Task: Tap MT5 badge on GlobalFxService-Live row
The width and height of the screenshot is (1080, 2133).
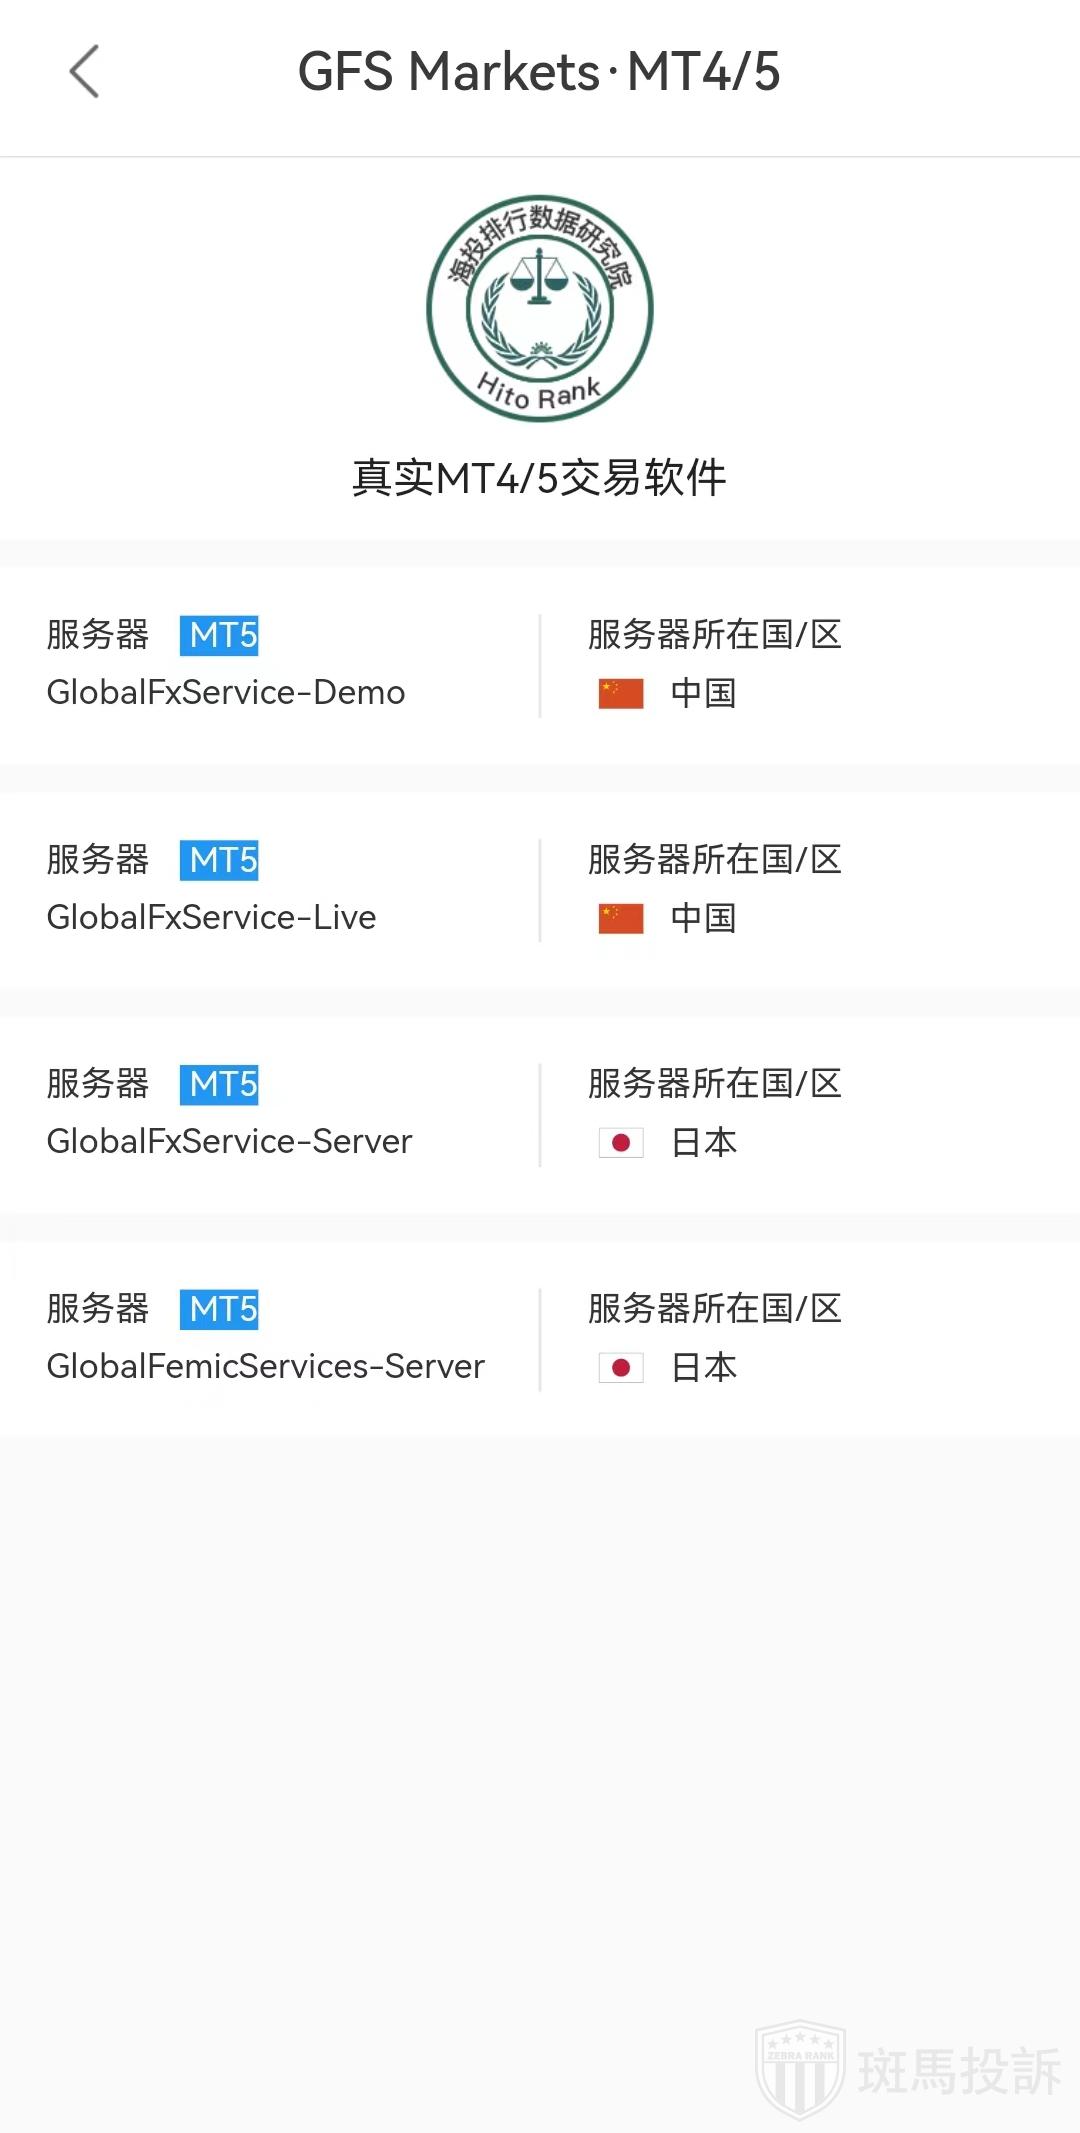Action: click(x=219, y=860)
